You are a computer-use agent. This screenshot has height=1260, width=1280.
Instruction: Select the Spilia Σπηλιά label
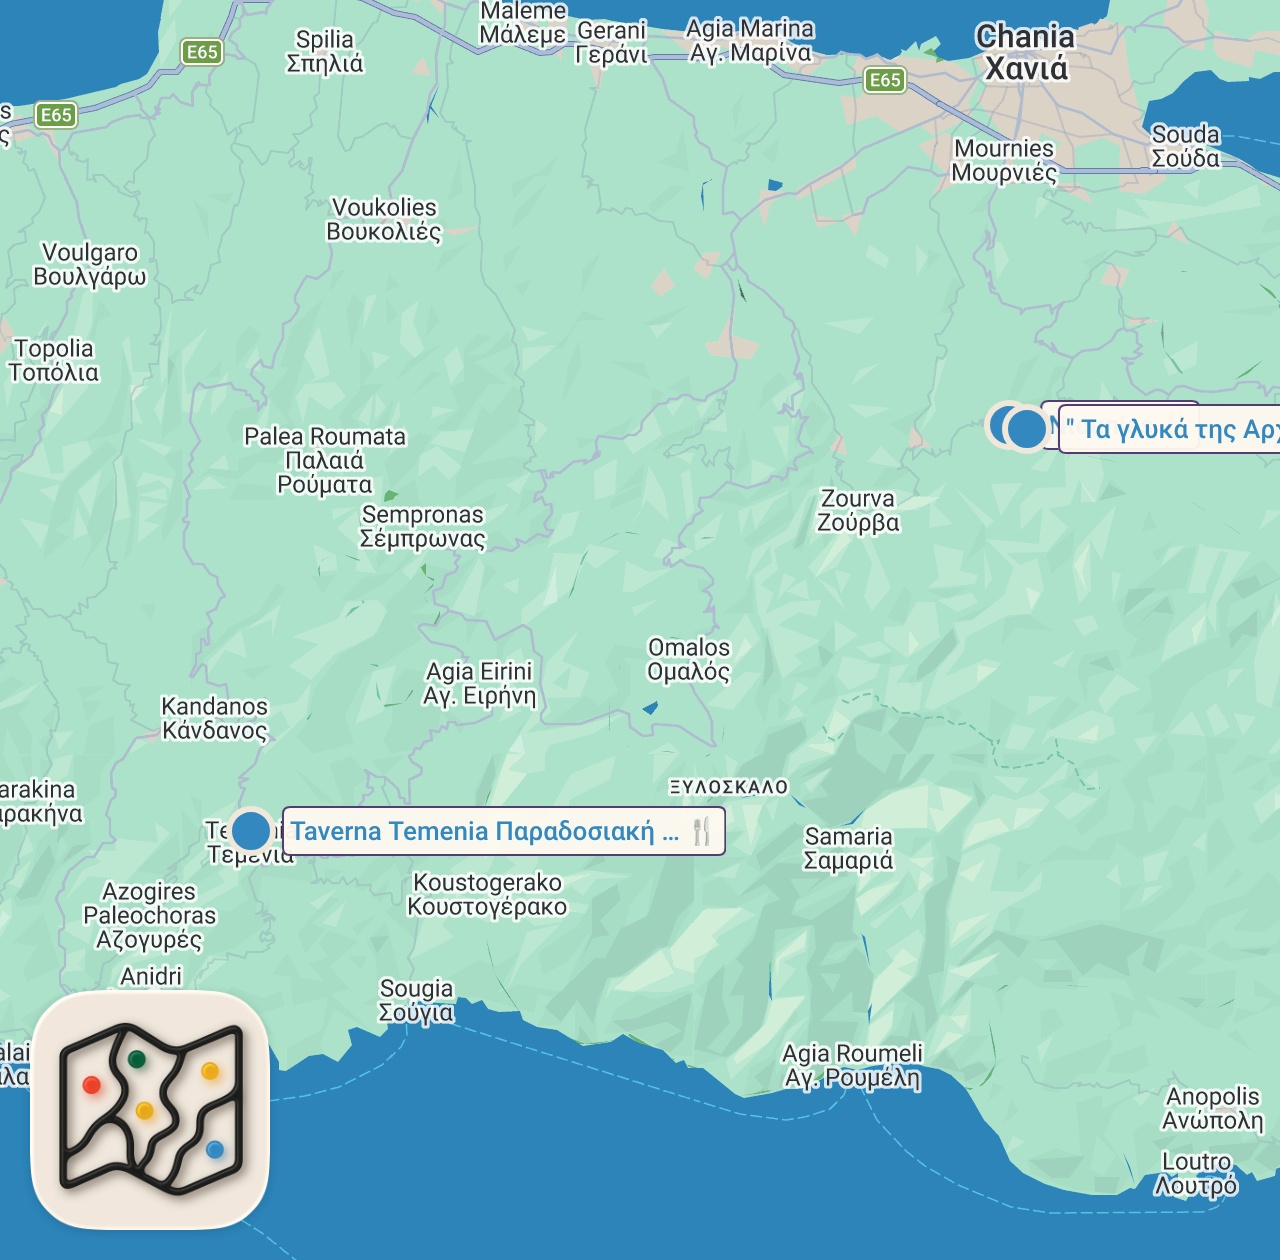pos(325,51)
